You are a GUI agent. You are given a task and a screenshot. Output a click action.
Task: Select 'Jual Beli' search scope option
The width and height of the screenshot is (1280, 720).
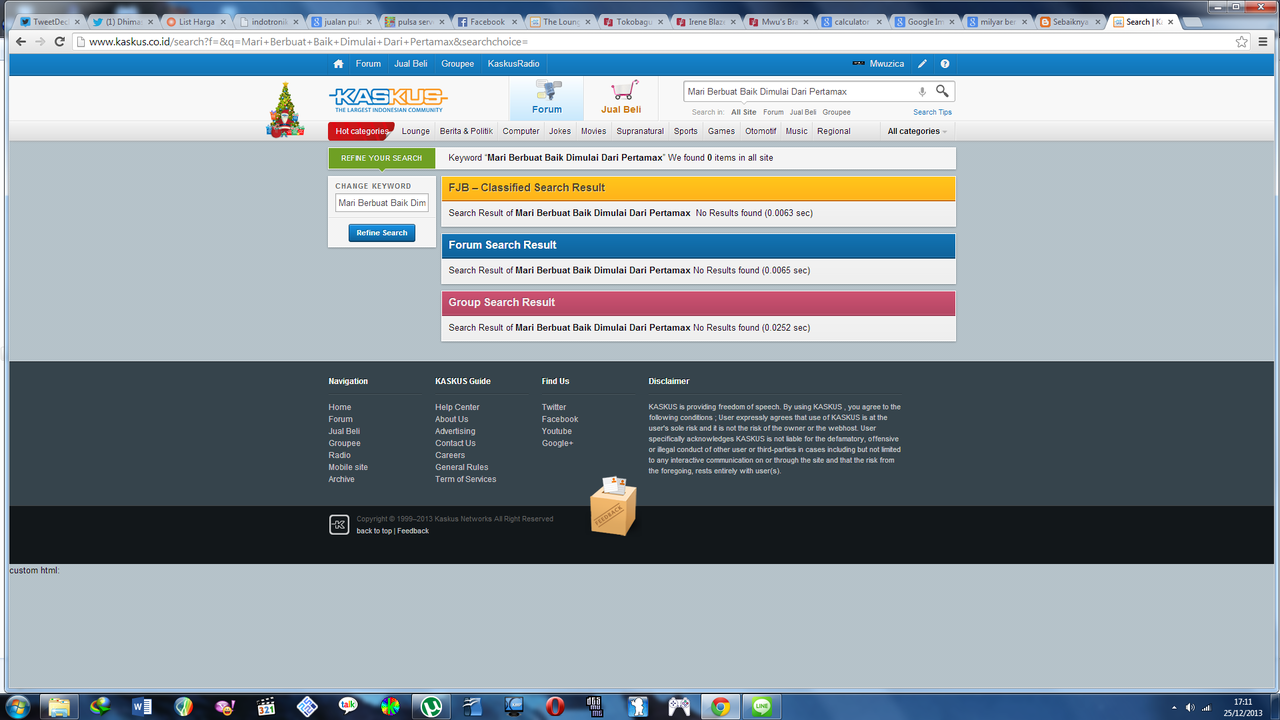click(803, 112)
